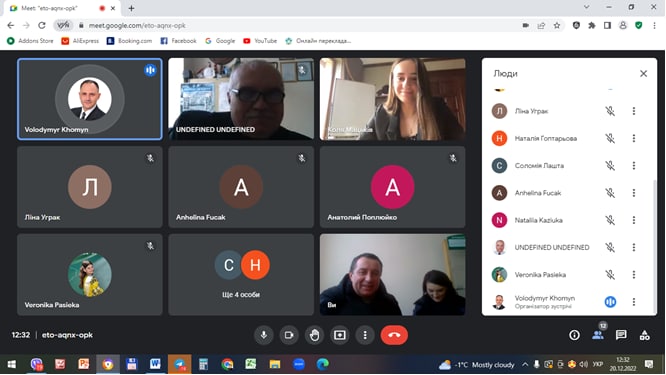This screenshot has width=666, height=375.
Task: Open more options for Anhelina Fucak
Action: point(634,193)
